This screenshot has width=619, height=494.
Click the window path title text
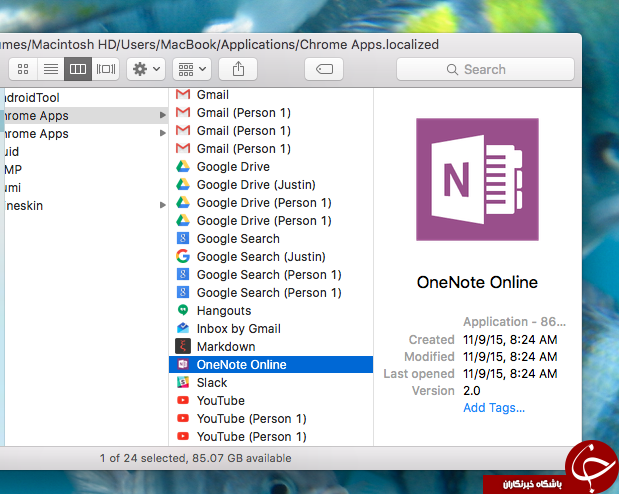[x=219, y=45]
